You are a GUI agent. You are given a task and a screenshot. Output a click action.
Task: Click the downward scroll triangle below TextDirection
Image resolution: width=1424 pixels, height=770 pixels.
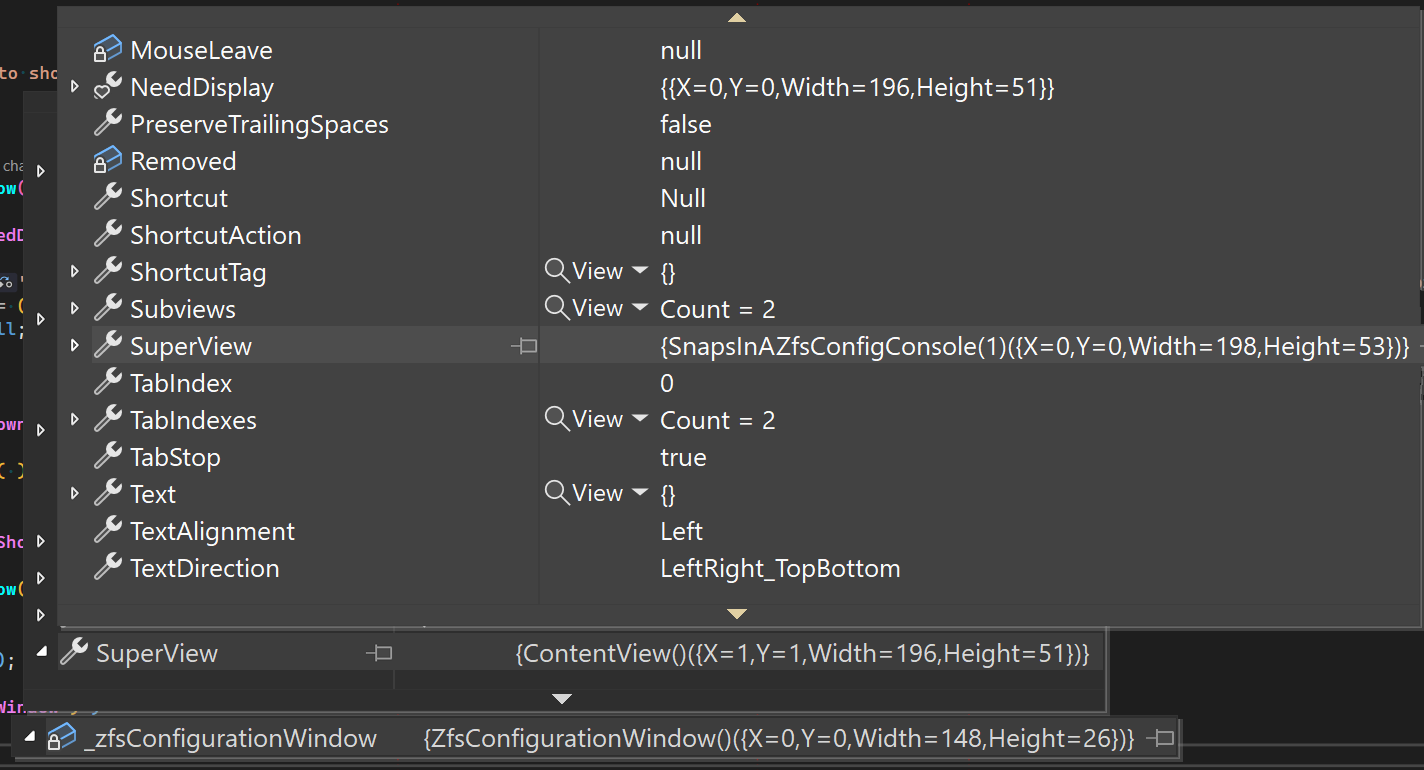tap(737, 613)
